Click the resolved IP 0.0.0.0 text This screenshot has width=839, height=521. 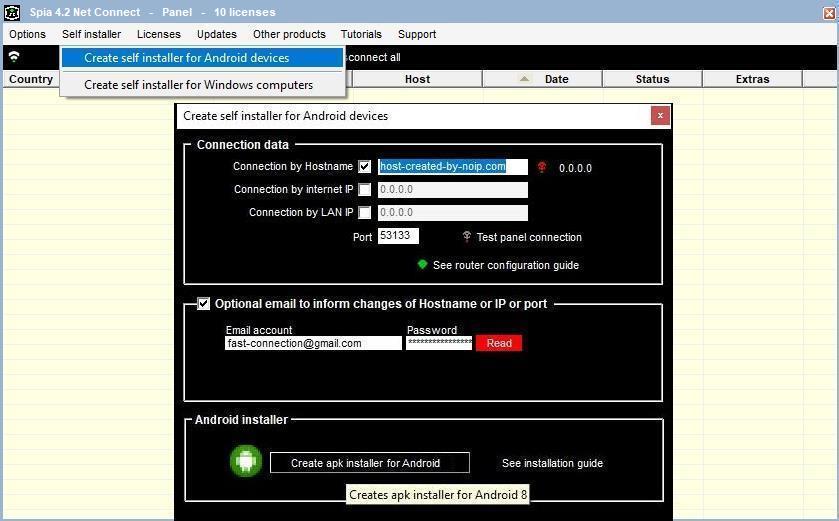tap(575, 168)
